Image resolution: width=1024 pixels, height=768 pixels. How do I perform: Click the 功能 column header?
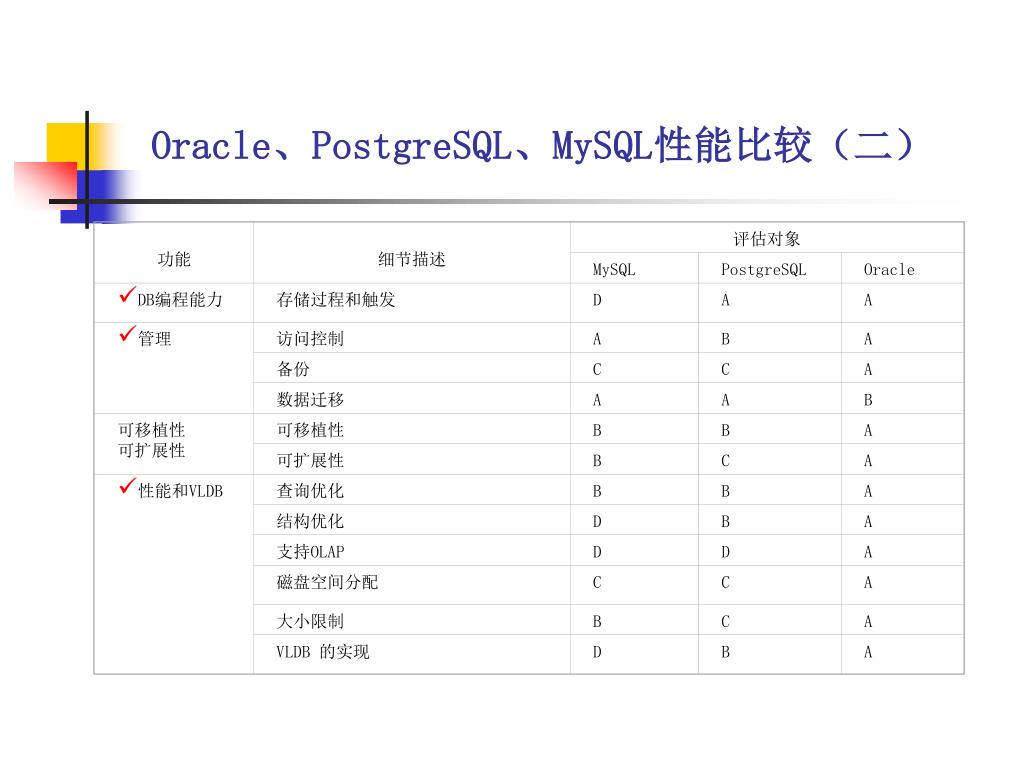tap(174, 259)
